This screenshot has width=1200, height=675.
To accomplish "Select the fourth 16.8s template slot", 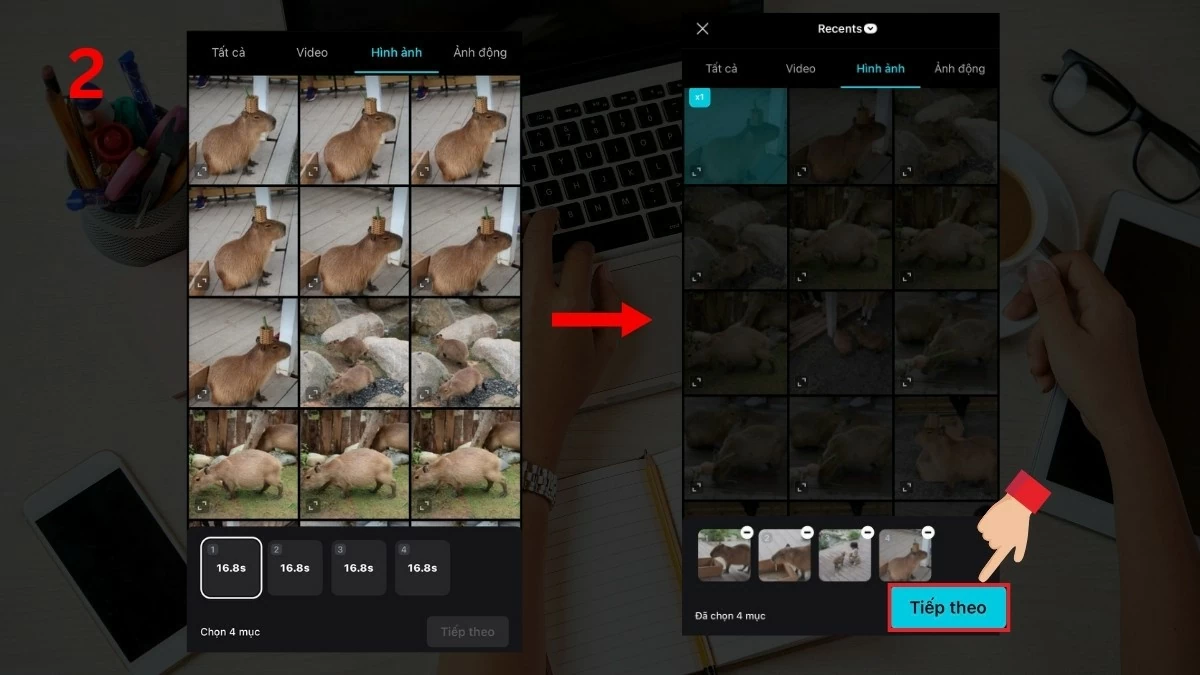I will point(422,568).
